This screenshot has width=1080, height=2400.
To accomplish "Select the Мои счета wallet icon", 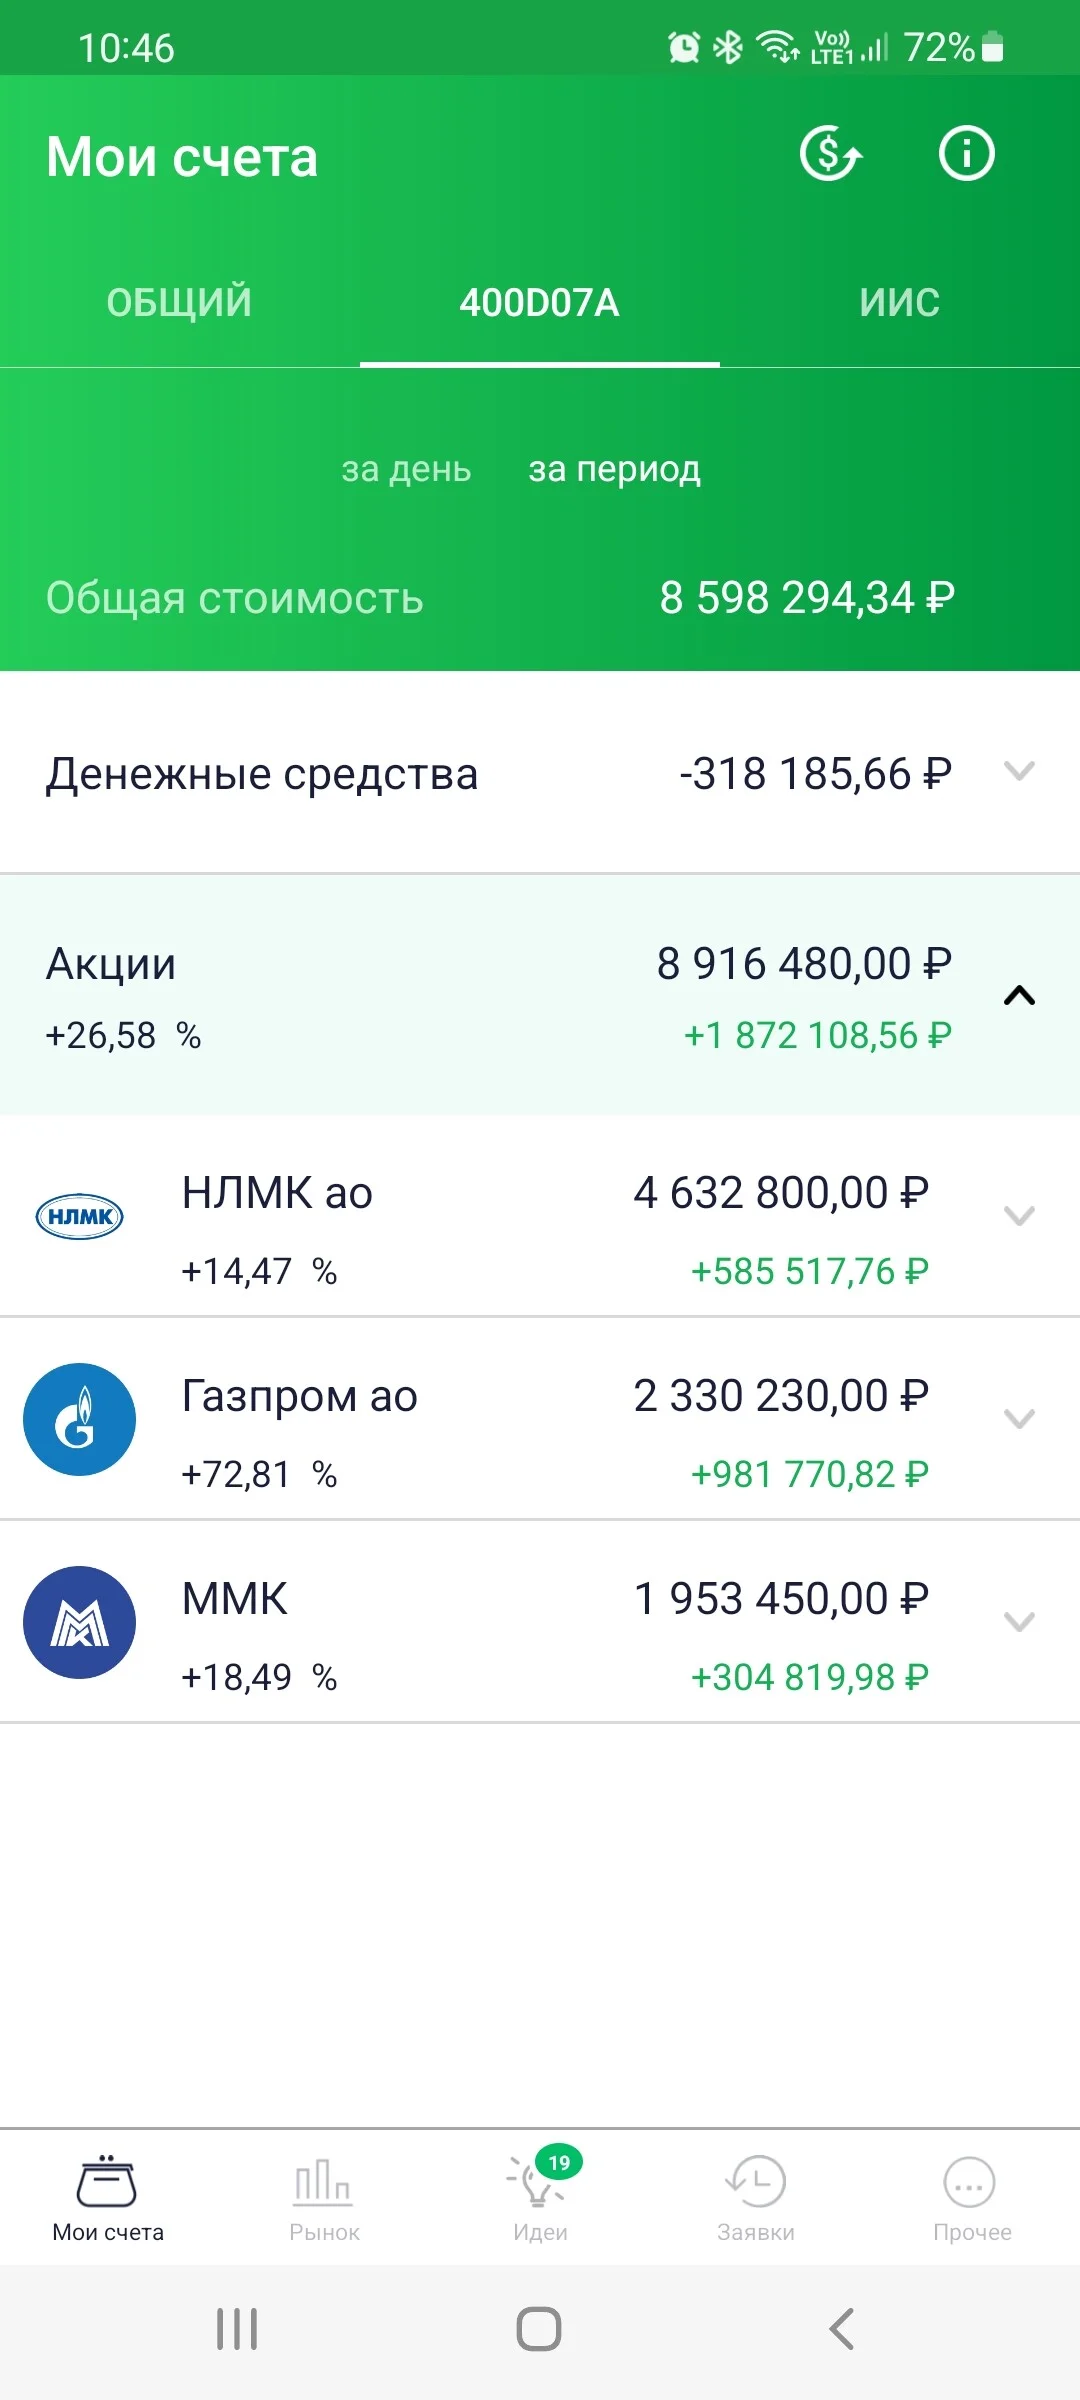I will click(107, 2180).
